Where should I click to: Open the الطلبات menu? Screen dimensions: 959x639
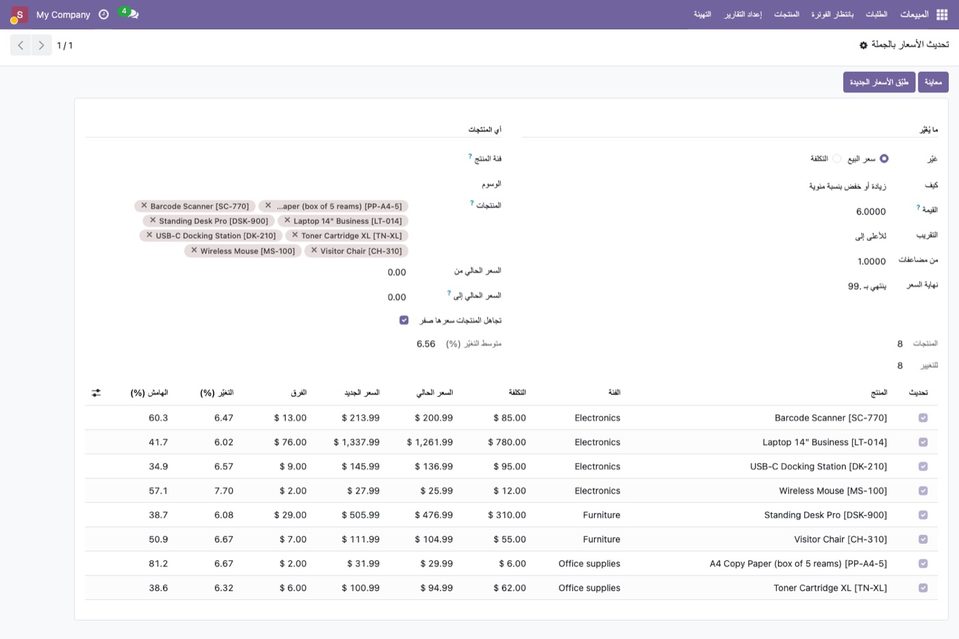pos(876,14)
